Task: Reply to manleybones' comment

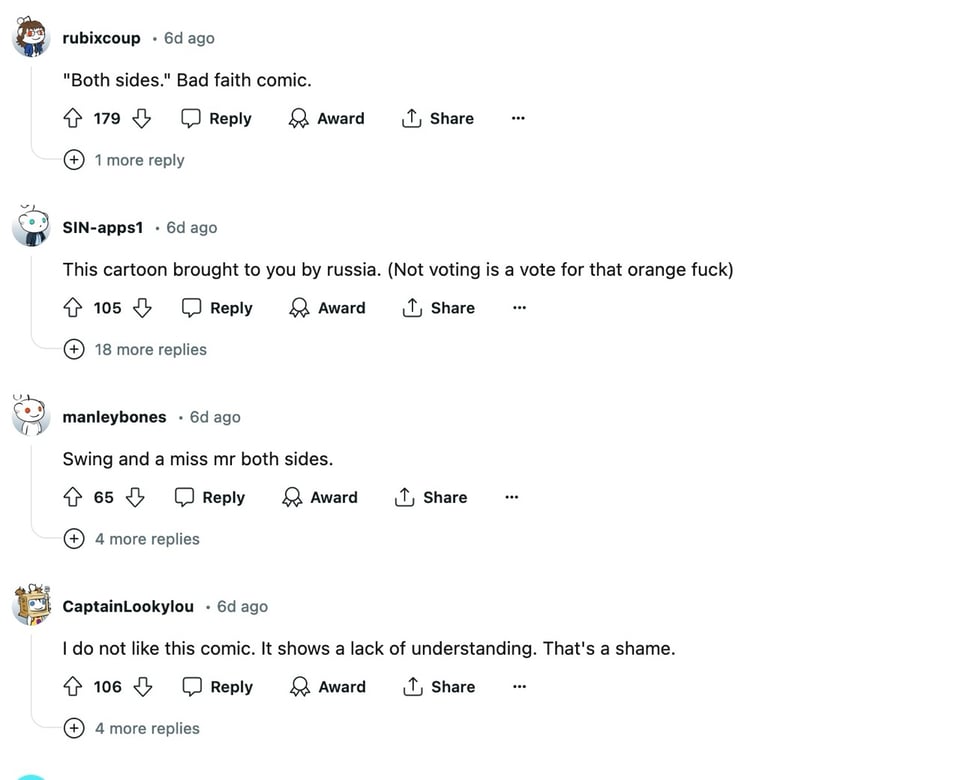Action: 210,497
